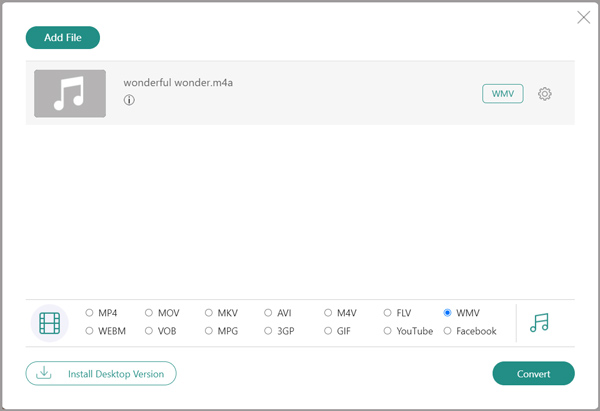Click the file info icon
The image size is (600, 411).
129,101
